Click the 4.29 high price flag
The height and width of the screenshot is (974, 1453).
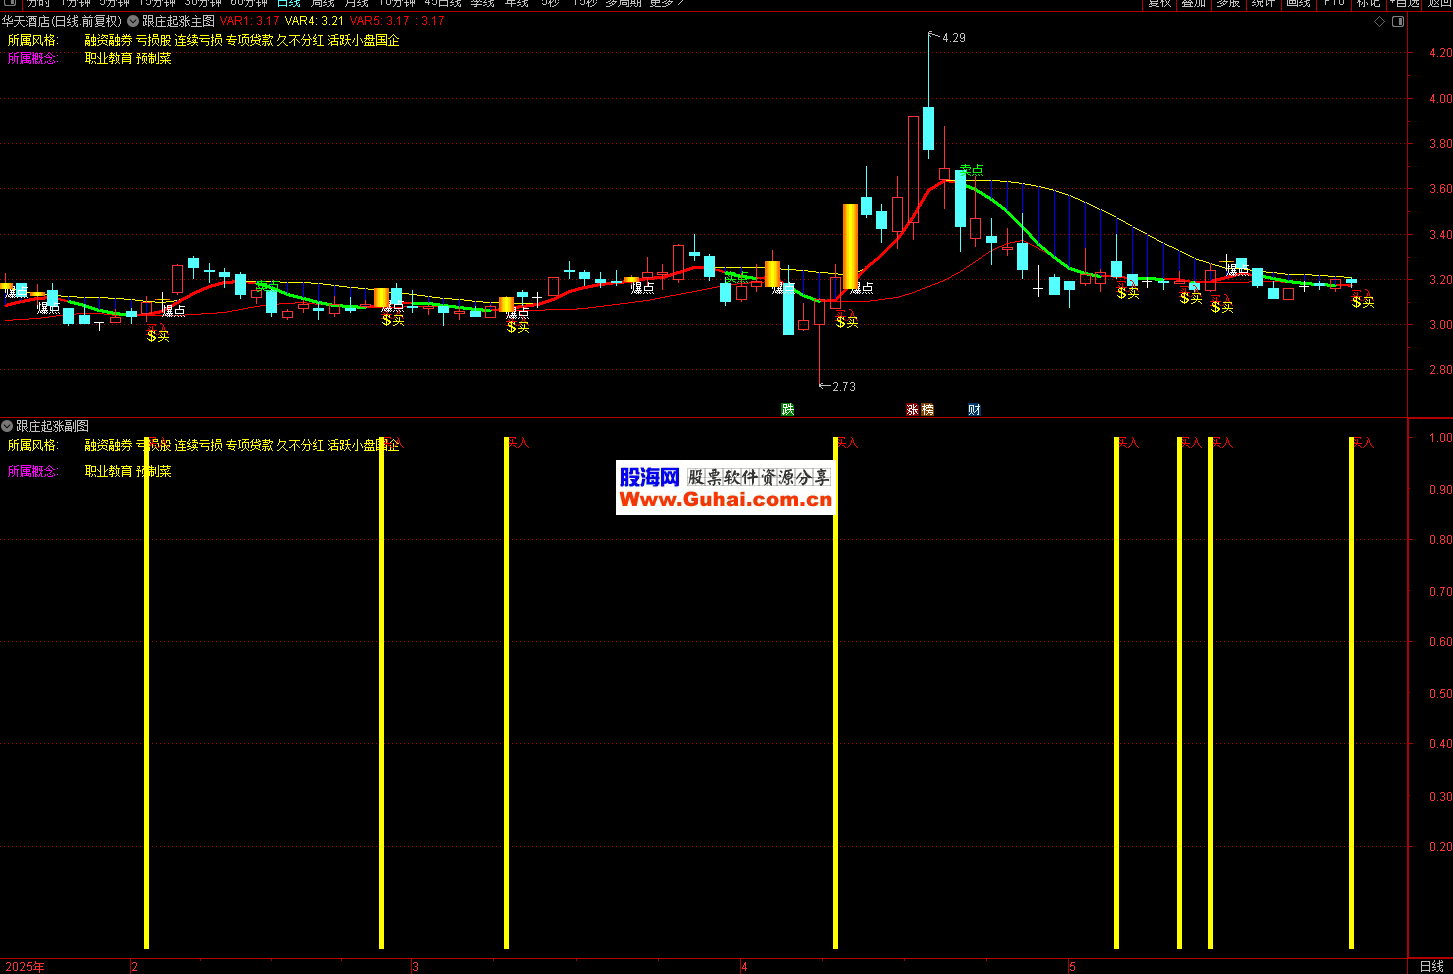[x=953, y=38]
